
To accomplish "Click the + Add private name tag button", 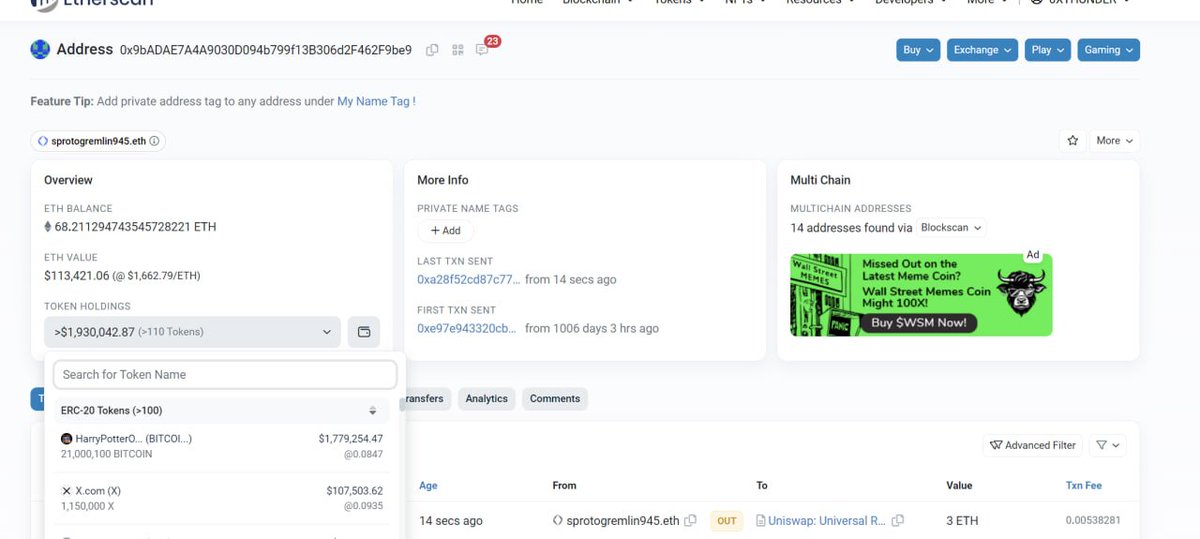I will pos(445,230).
